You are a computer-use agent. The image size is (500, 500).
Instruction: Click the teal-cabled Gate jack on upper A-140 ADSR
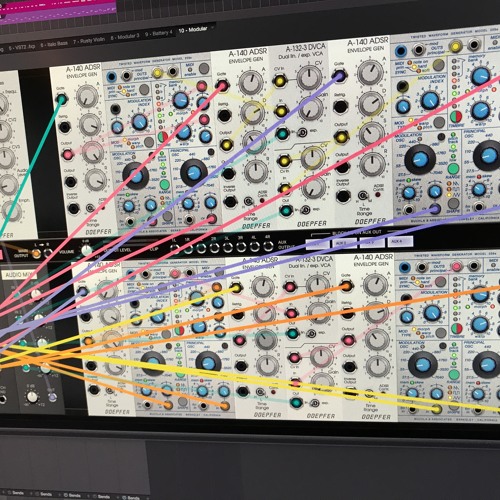pyautogui.click(x=61, y=99)
